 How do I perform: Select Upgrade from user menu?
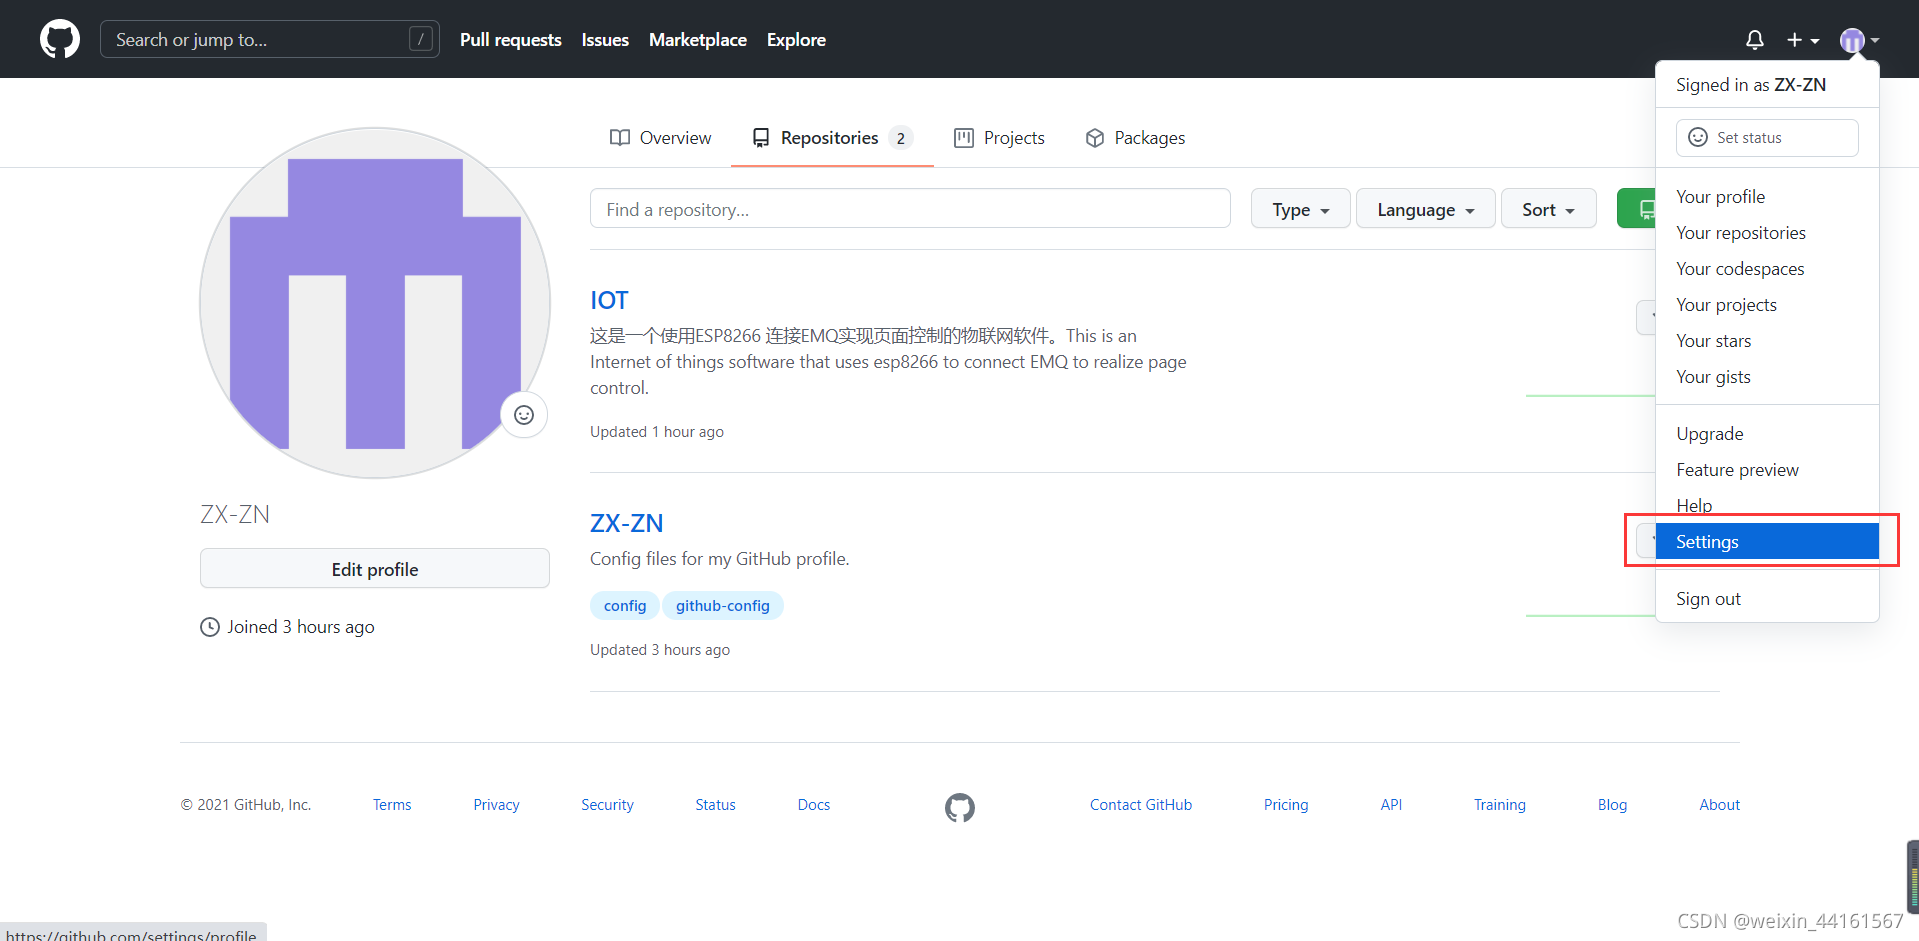[x=1767, y=434]
